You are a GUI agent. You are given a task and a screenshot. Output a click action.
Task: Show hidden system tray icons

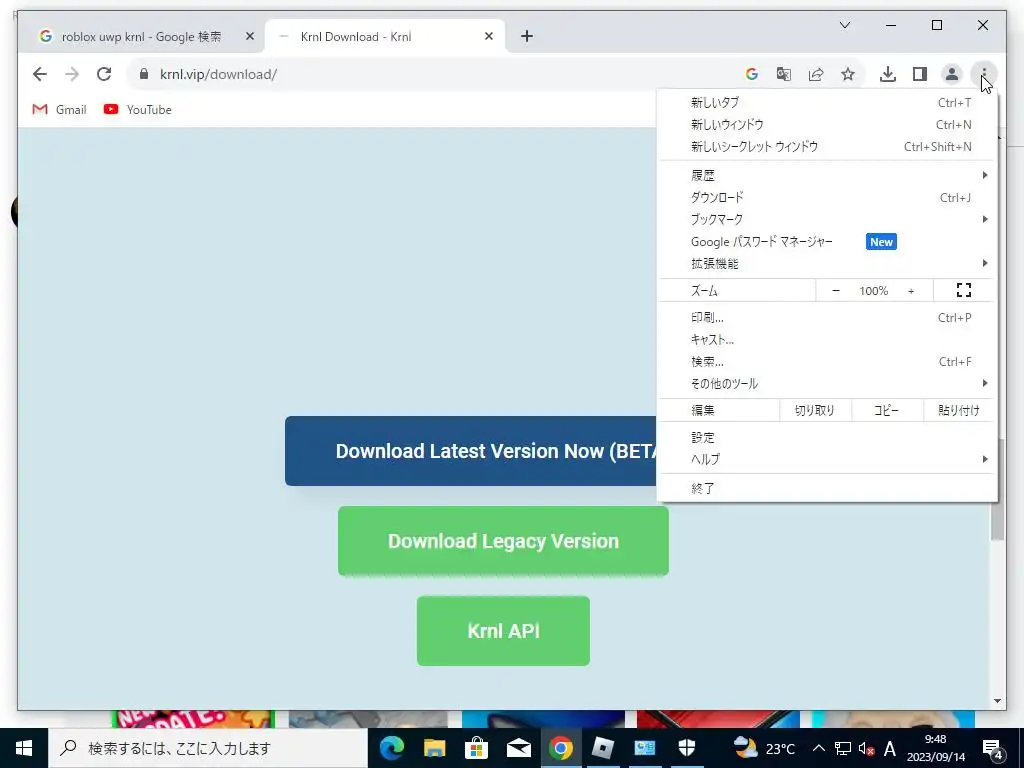click(818, 748)
